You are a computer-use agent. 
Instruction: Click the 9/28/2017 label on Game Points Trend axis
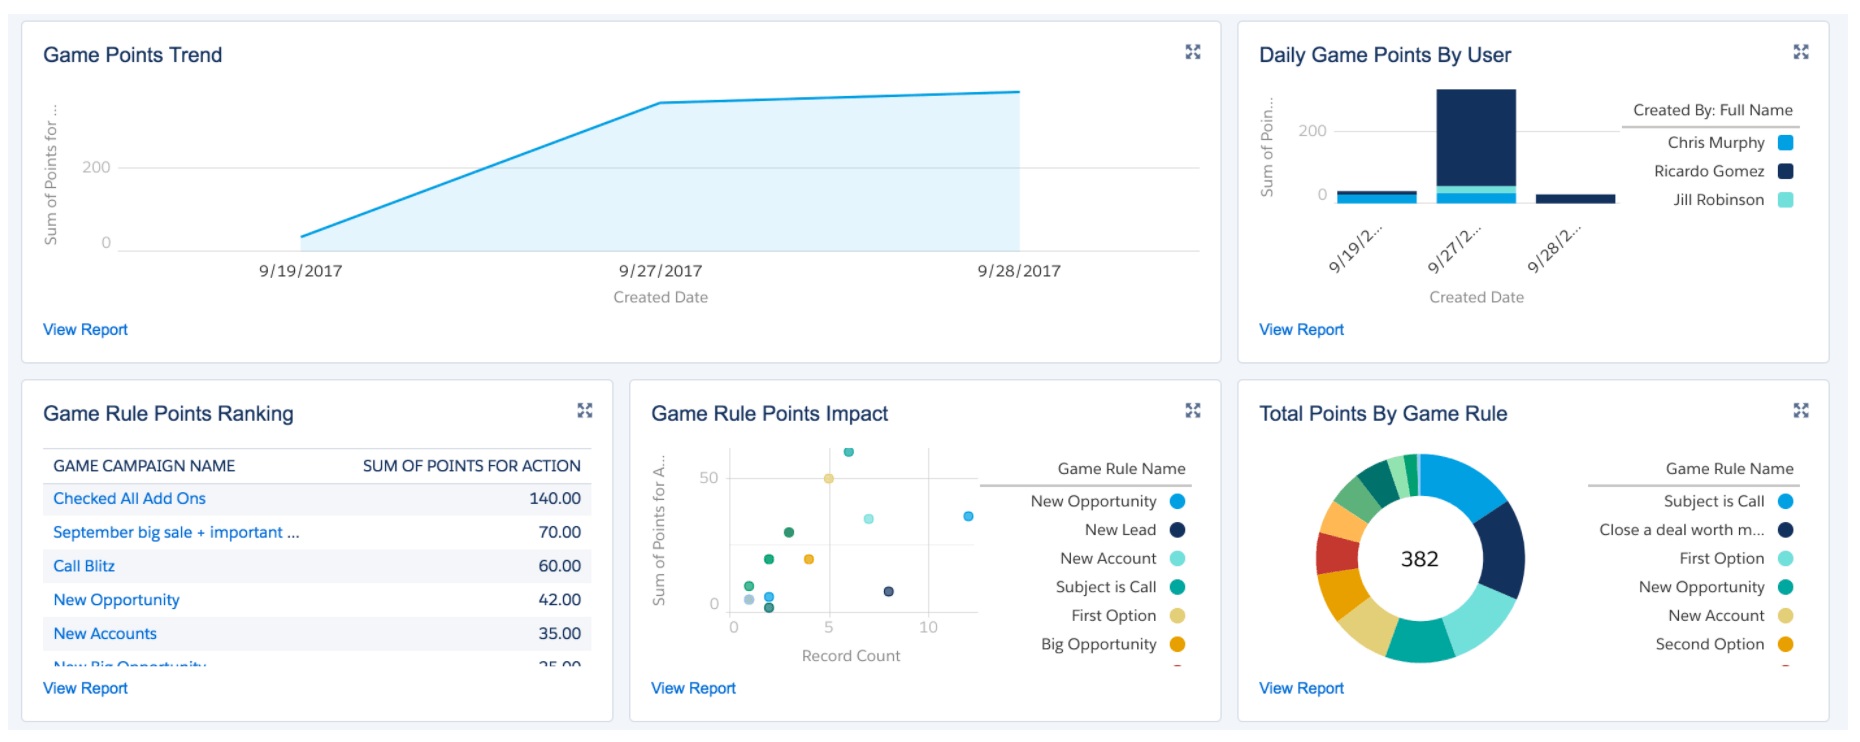(1019, 271)
